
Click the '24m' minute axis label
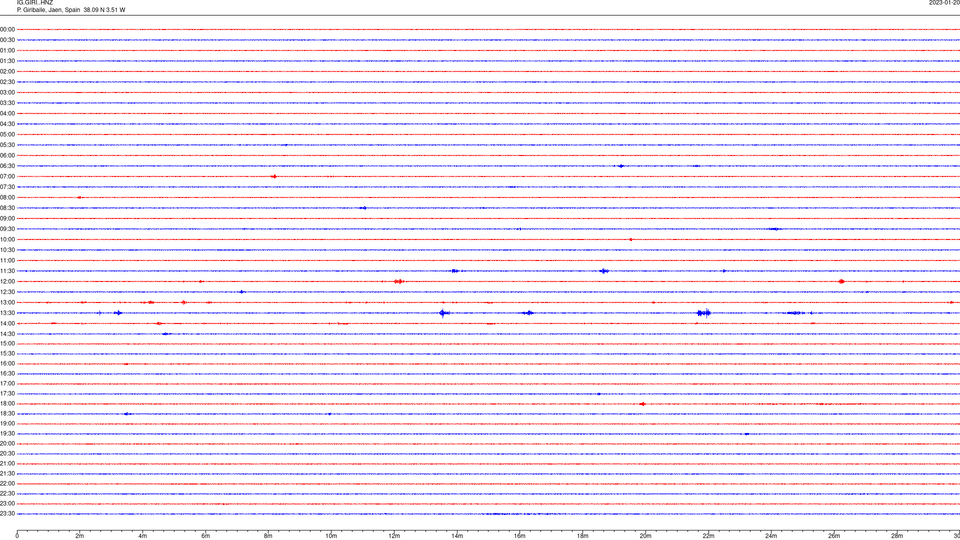coord(771,536)
